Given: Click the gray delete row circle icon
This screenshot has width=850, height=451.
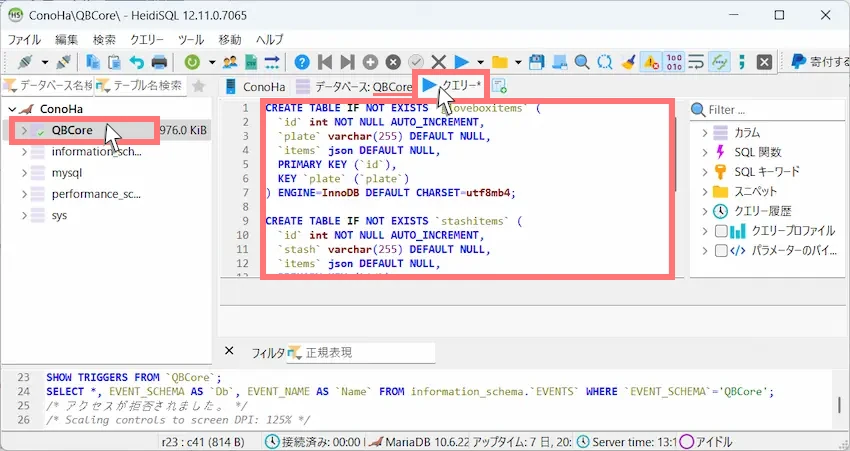Looking at the screenshot, I should [x=393, y=62].
